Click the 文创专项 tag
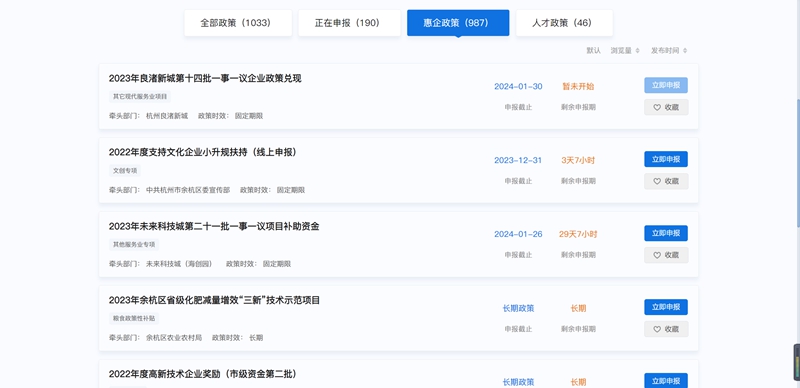 point(125,171)
